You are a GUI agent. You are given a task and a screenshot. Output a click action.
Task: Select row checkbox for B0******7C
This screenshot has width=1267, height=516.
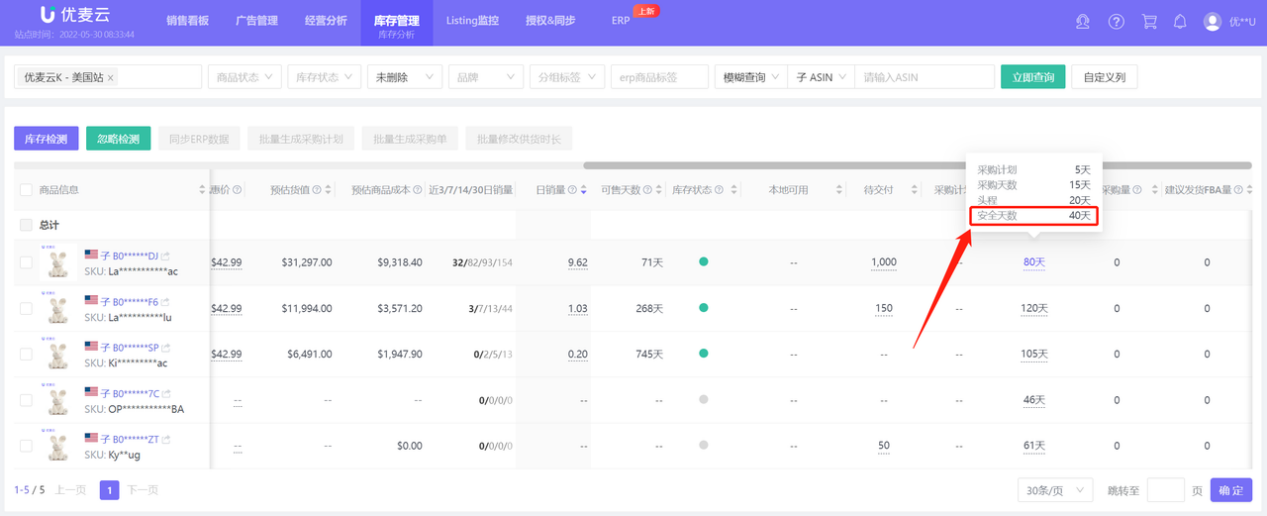click(26, 400)
